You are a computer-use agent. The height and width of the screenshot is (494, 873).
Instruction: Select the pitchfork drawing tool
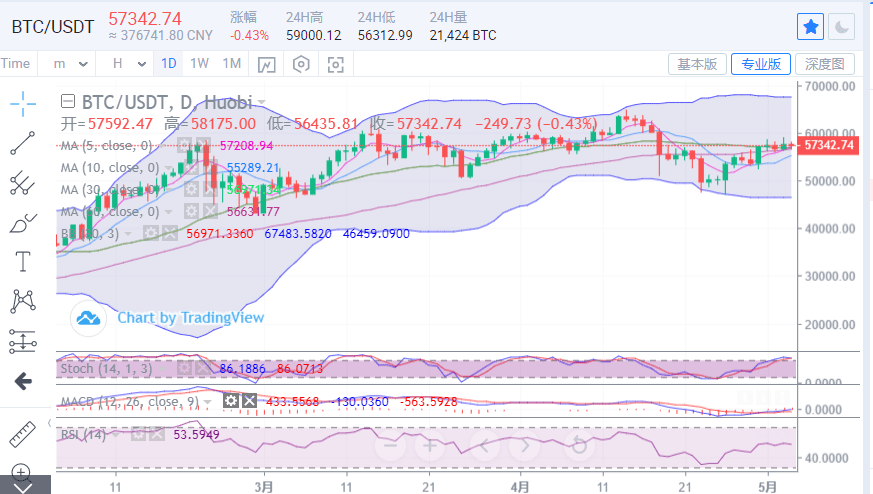[23, 183]
